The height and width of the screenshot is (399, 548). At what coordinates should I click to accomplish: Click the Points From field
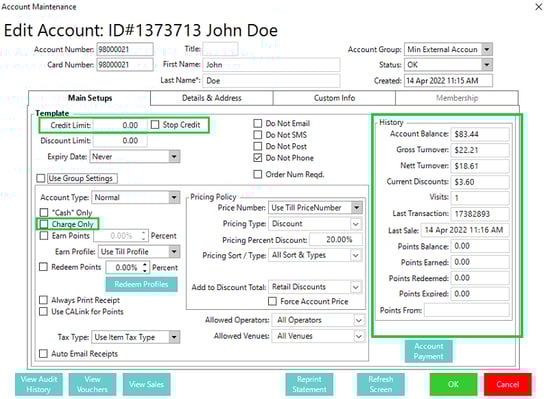click(x=467, y=310)
